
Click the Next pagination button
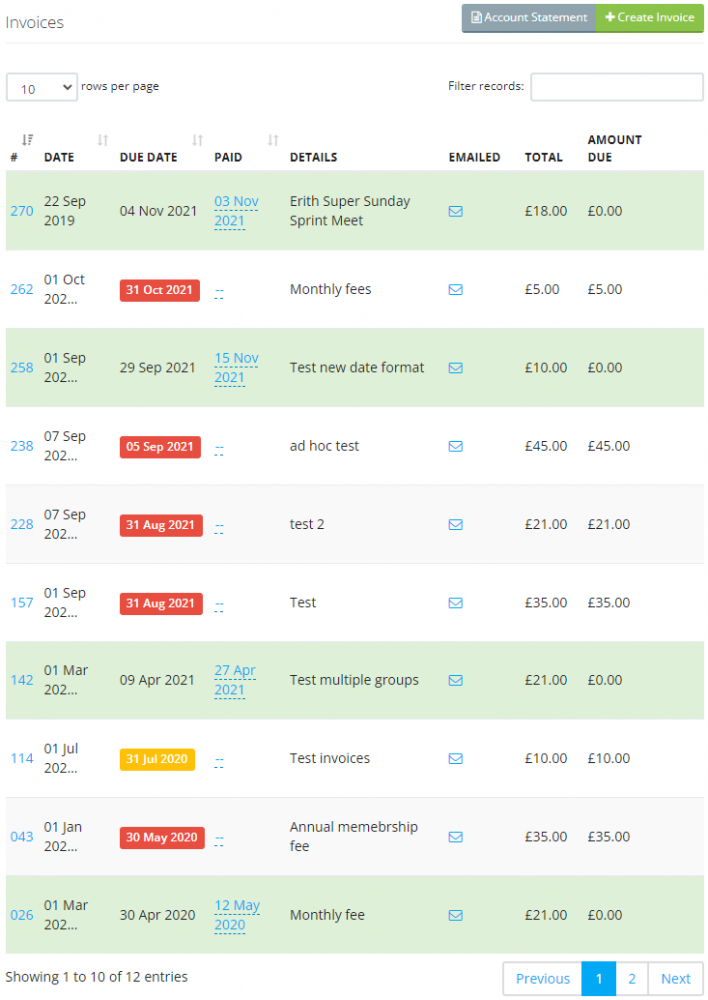675,979
